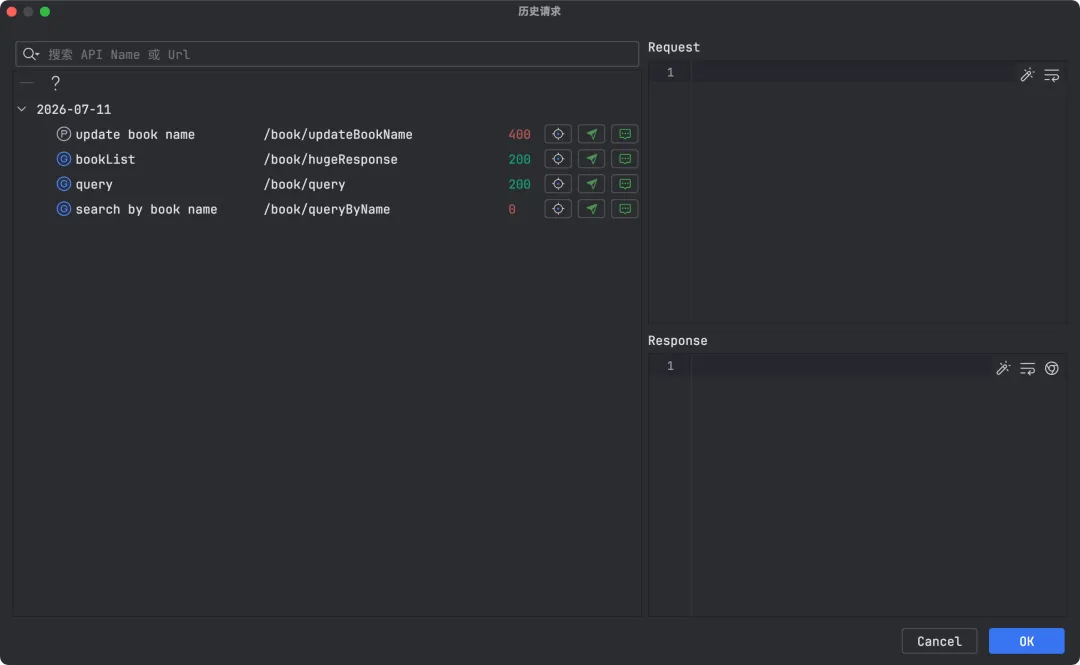1080x665 pixels.
Task: Click the format wand in Response panel
Action: point(1003,368)
